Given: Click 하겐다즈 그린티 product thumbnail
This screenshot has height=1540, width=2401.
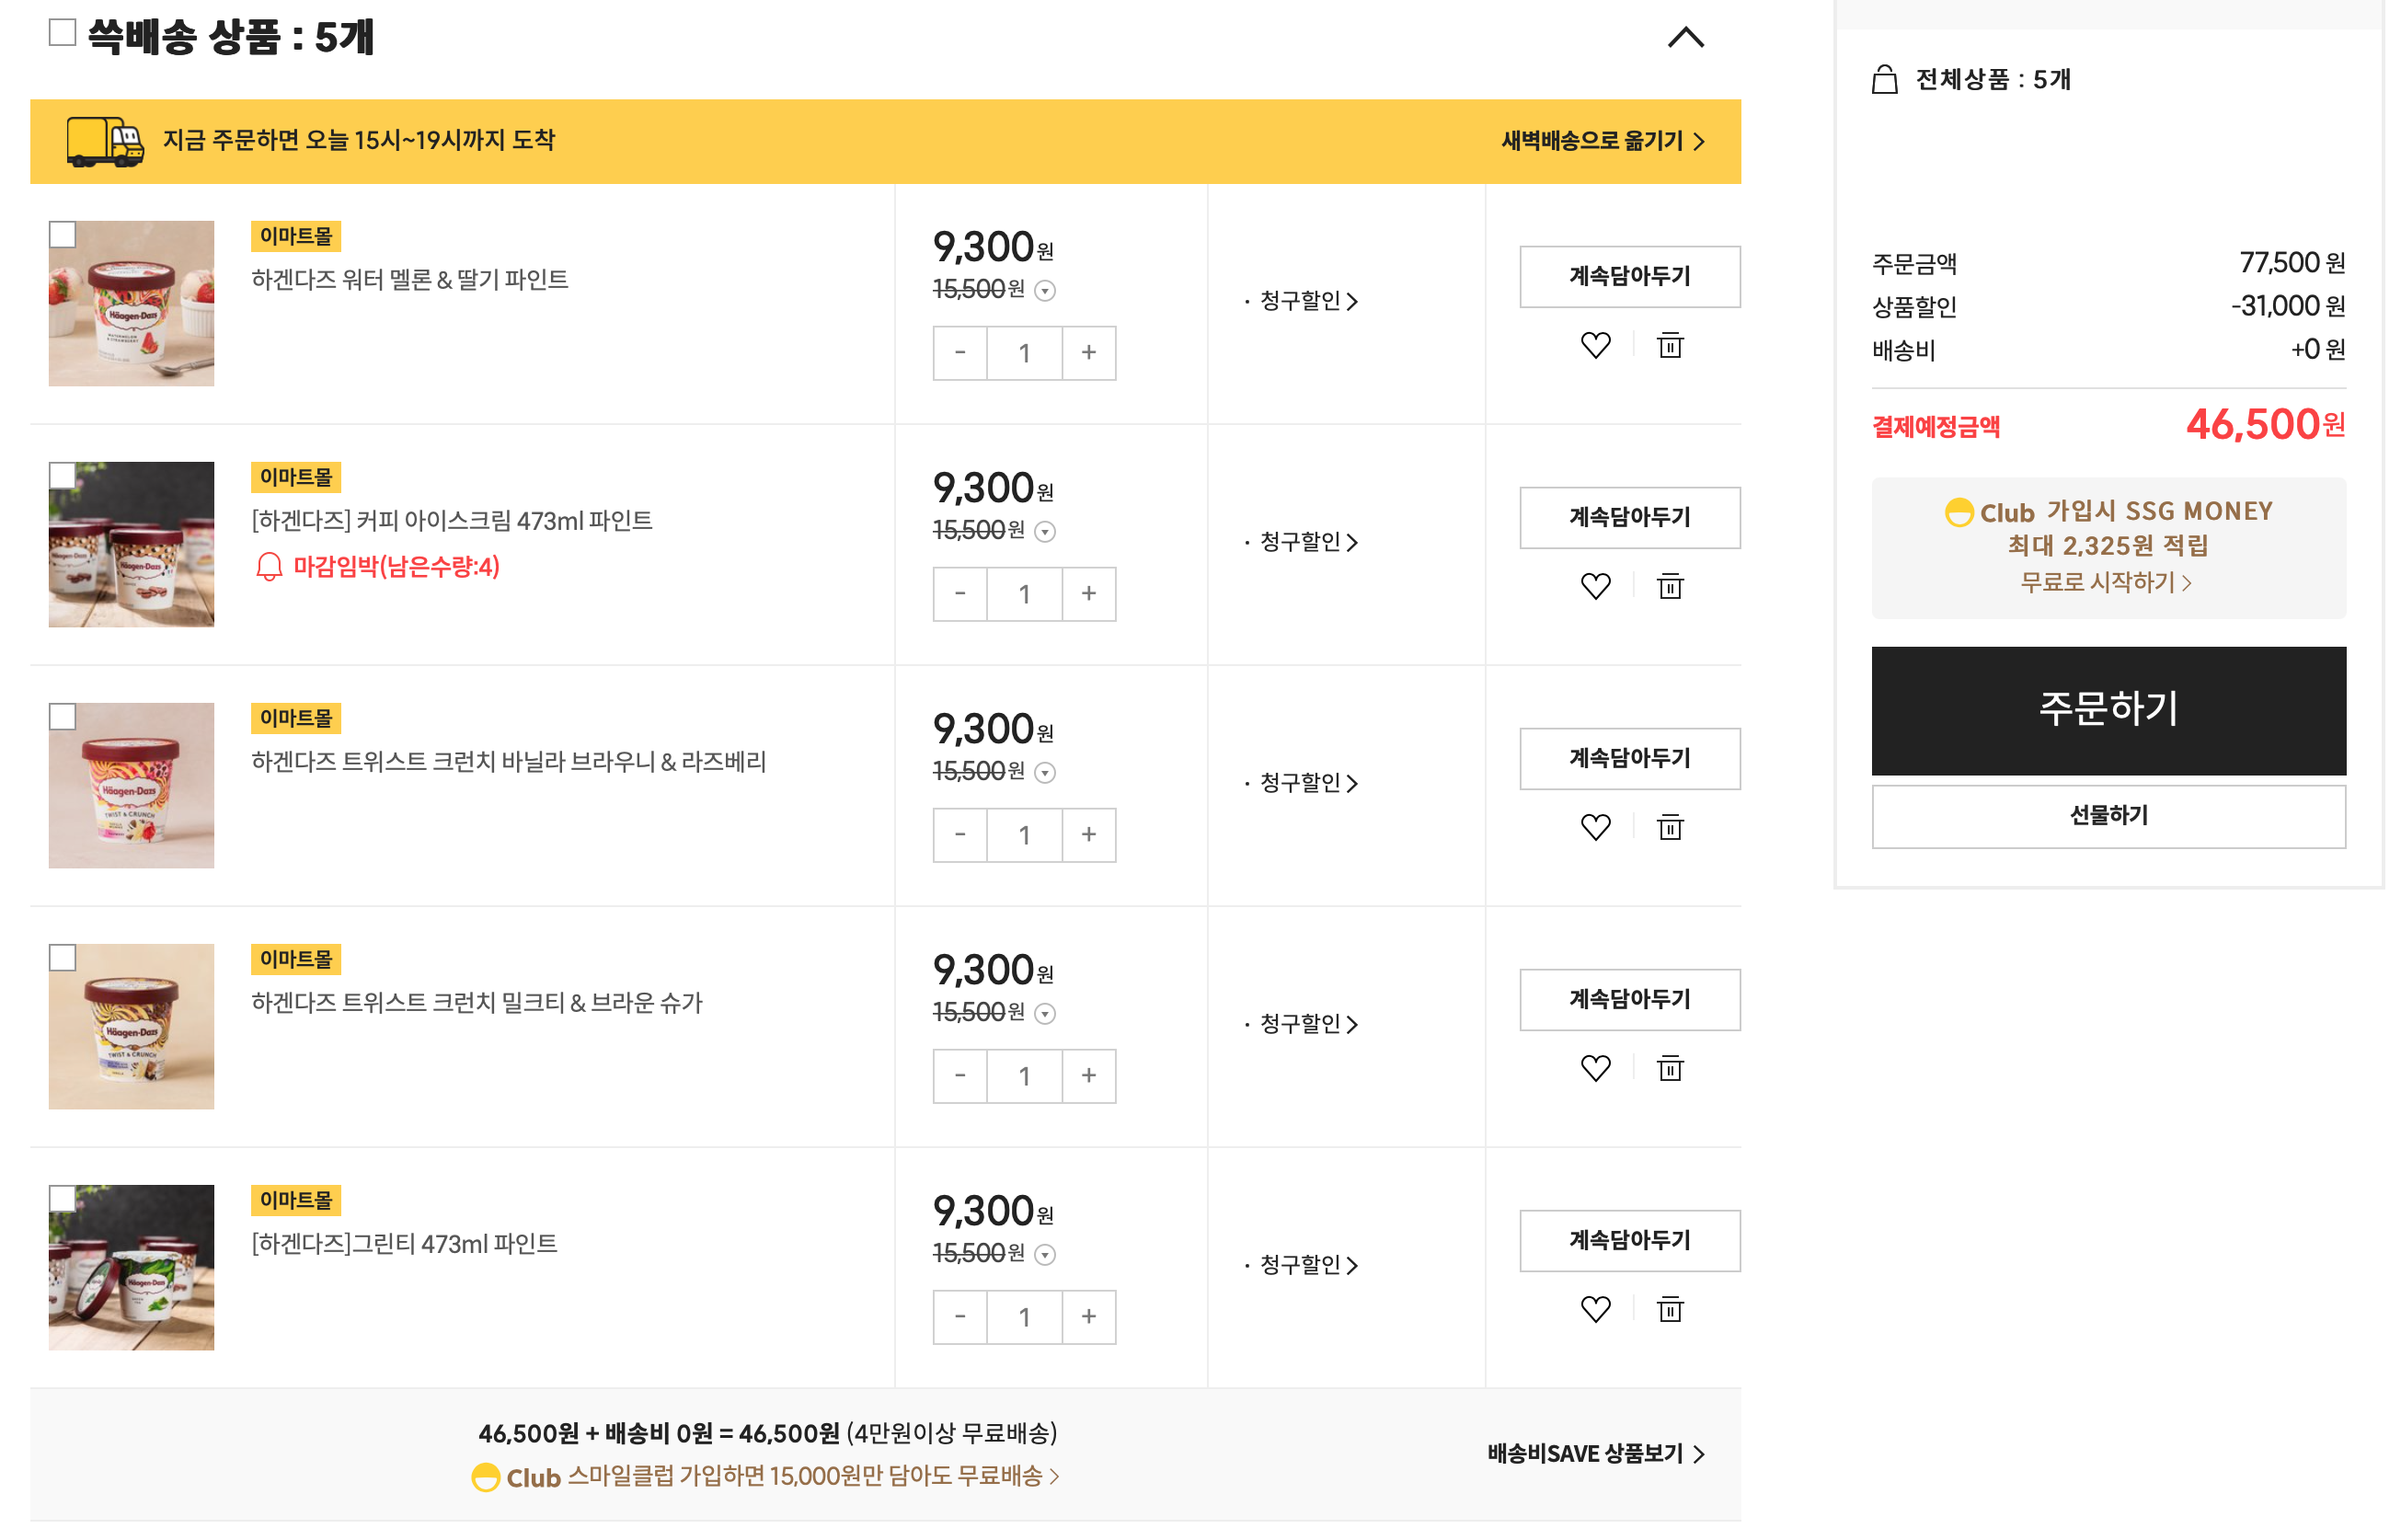Looking at the screenshot, I should pos(131,1267).
